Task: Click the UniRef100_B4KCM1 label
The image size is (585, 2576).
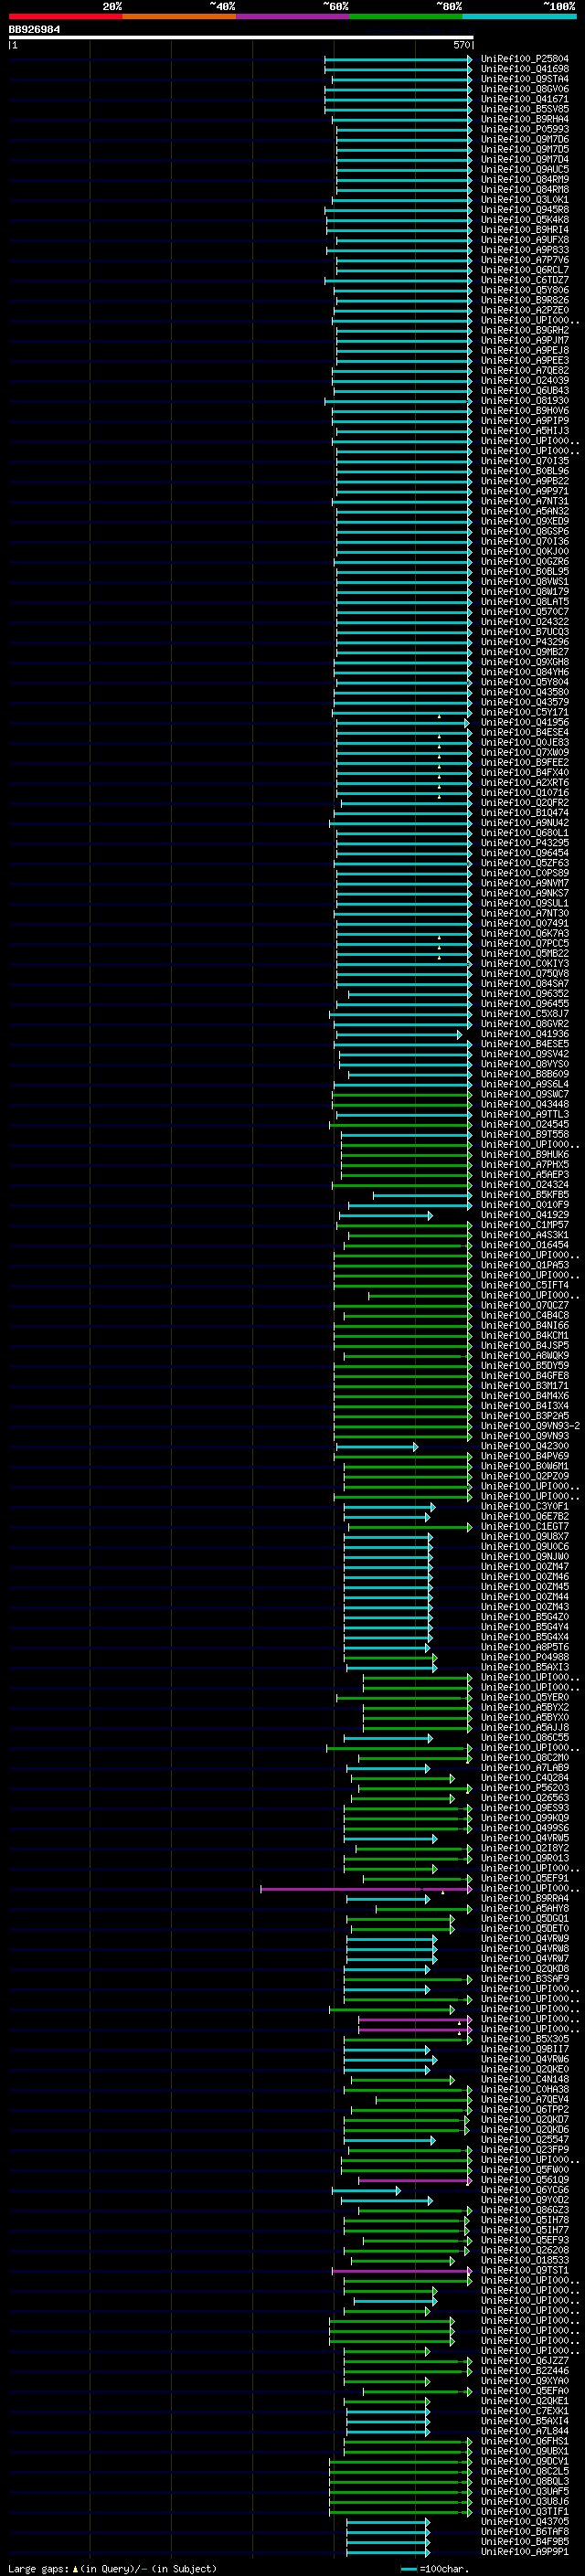Action: 524,1335
